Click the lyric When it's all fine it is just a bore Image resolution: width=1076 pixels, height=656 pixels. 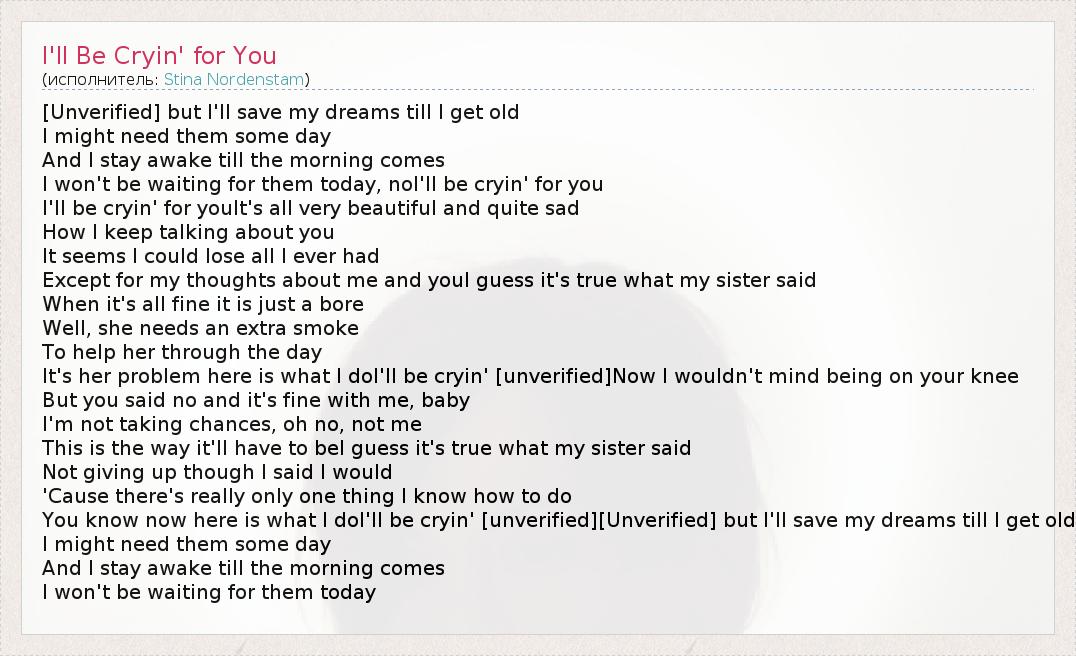pyautogui.click(x=202, y=304)
